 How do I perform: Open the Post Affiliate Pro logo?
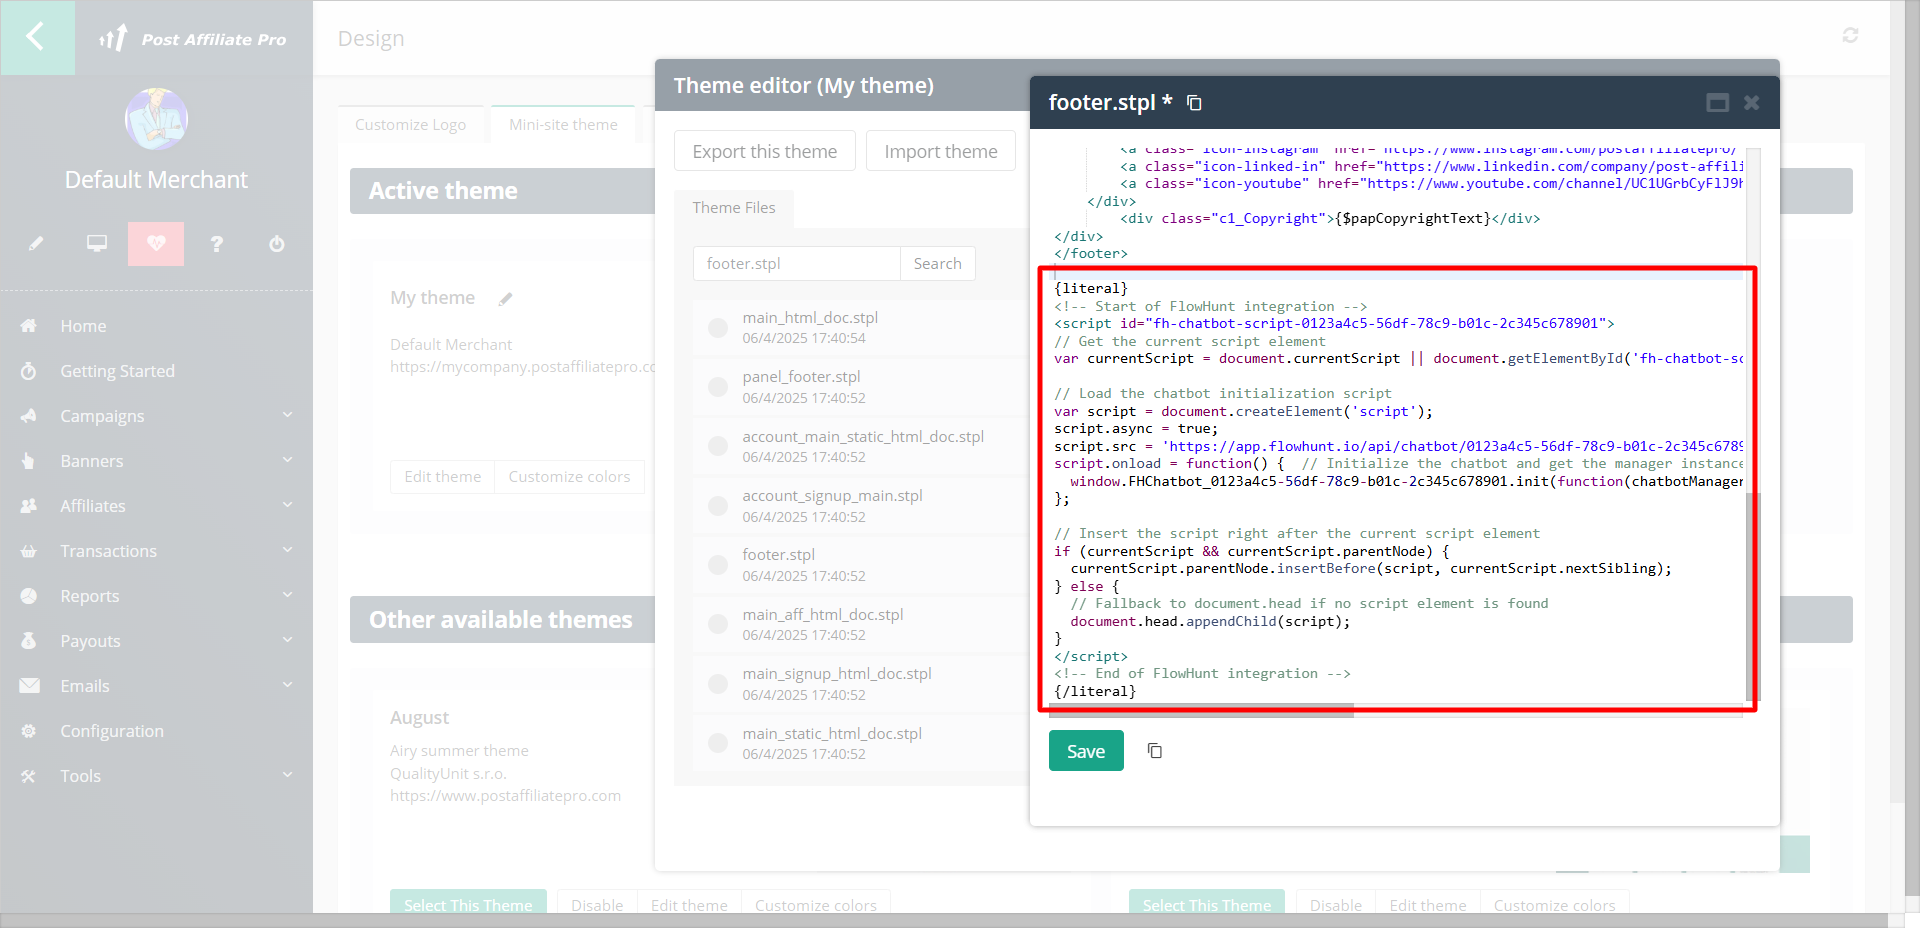193,39
